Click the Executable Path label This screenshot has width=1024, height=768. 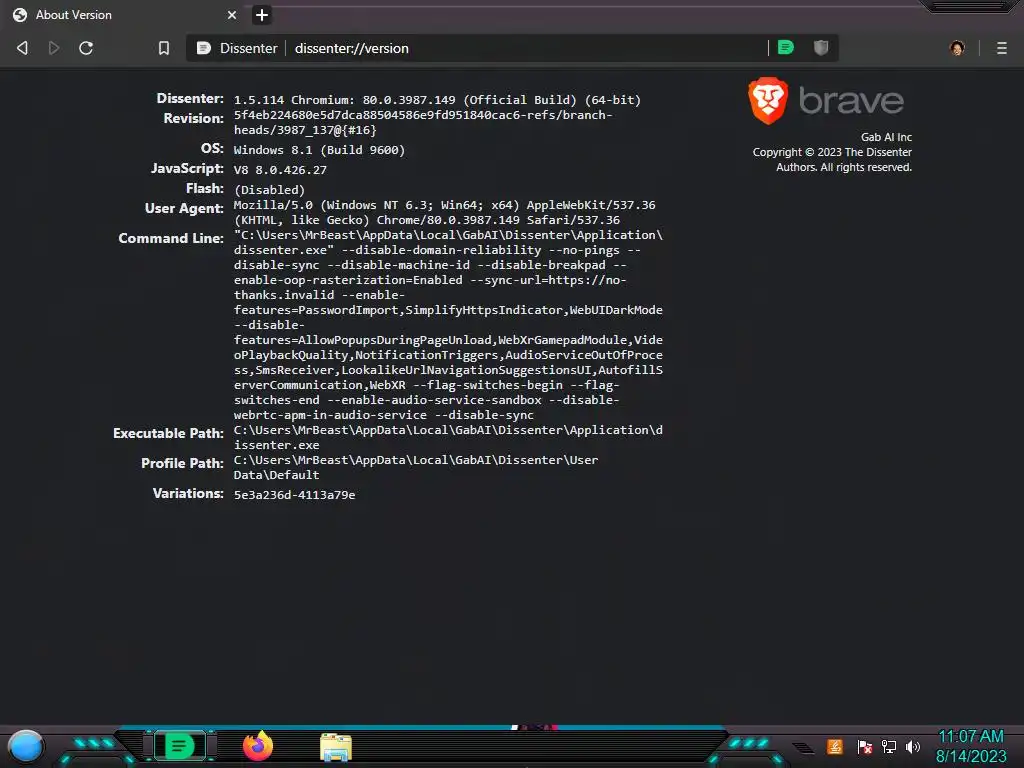coord(168,434)
